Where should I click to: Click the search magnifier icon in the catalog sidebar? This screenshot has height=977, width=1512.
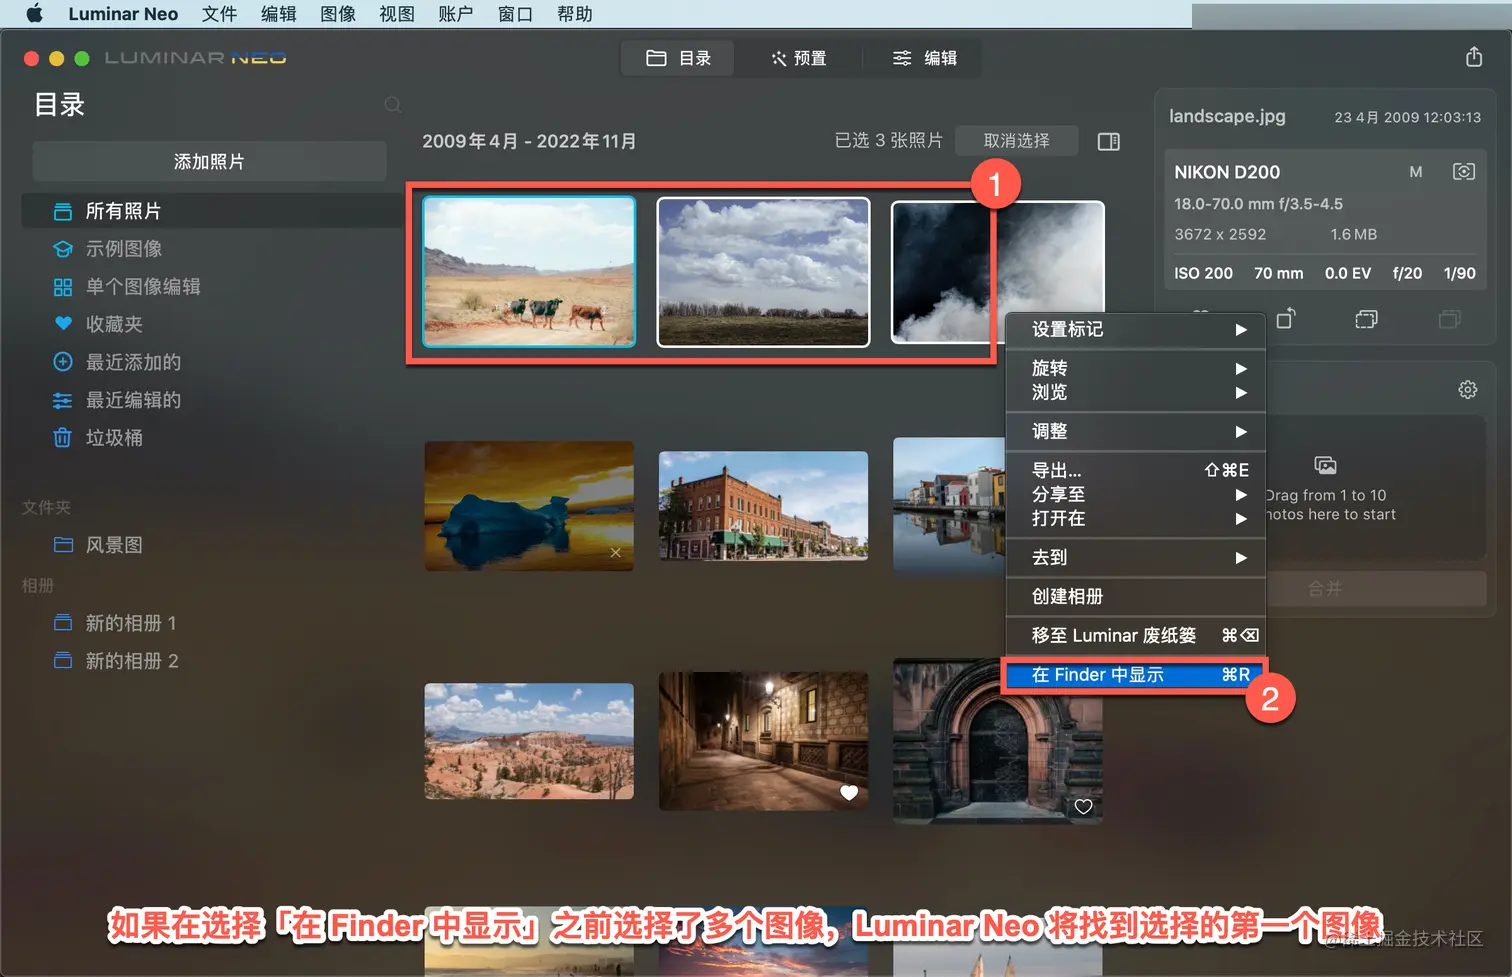[393, 105]
